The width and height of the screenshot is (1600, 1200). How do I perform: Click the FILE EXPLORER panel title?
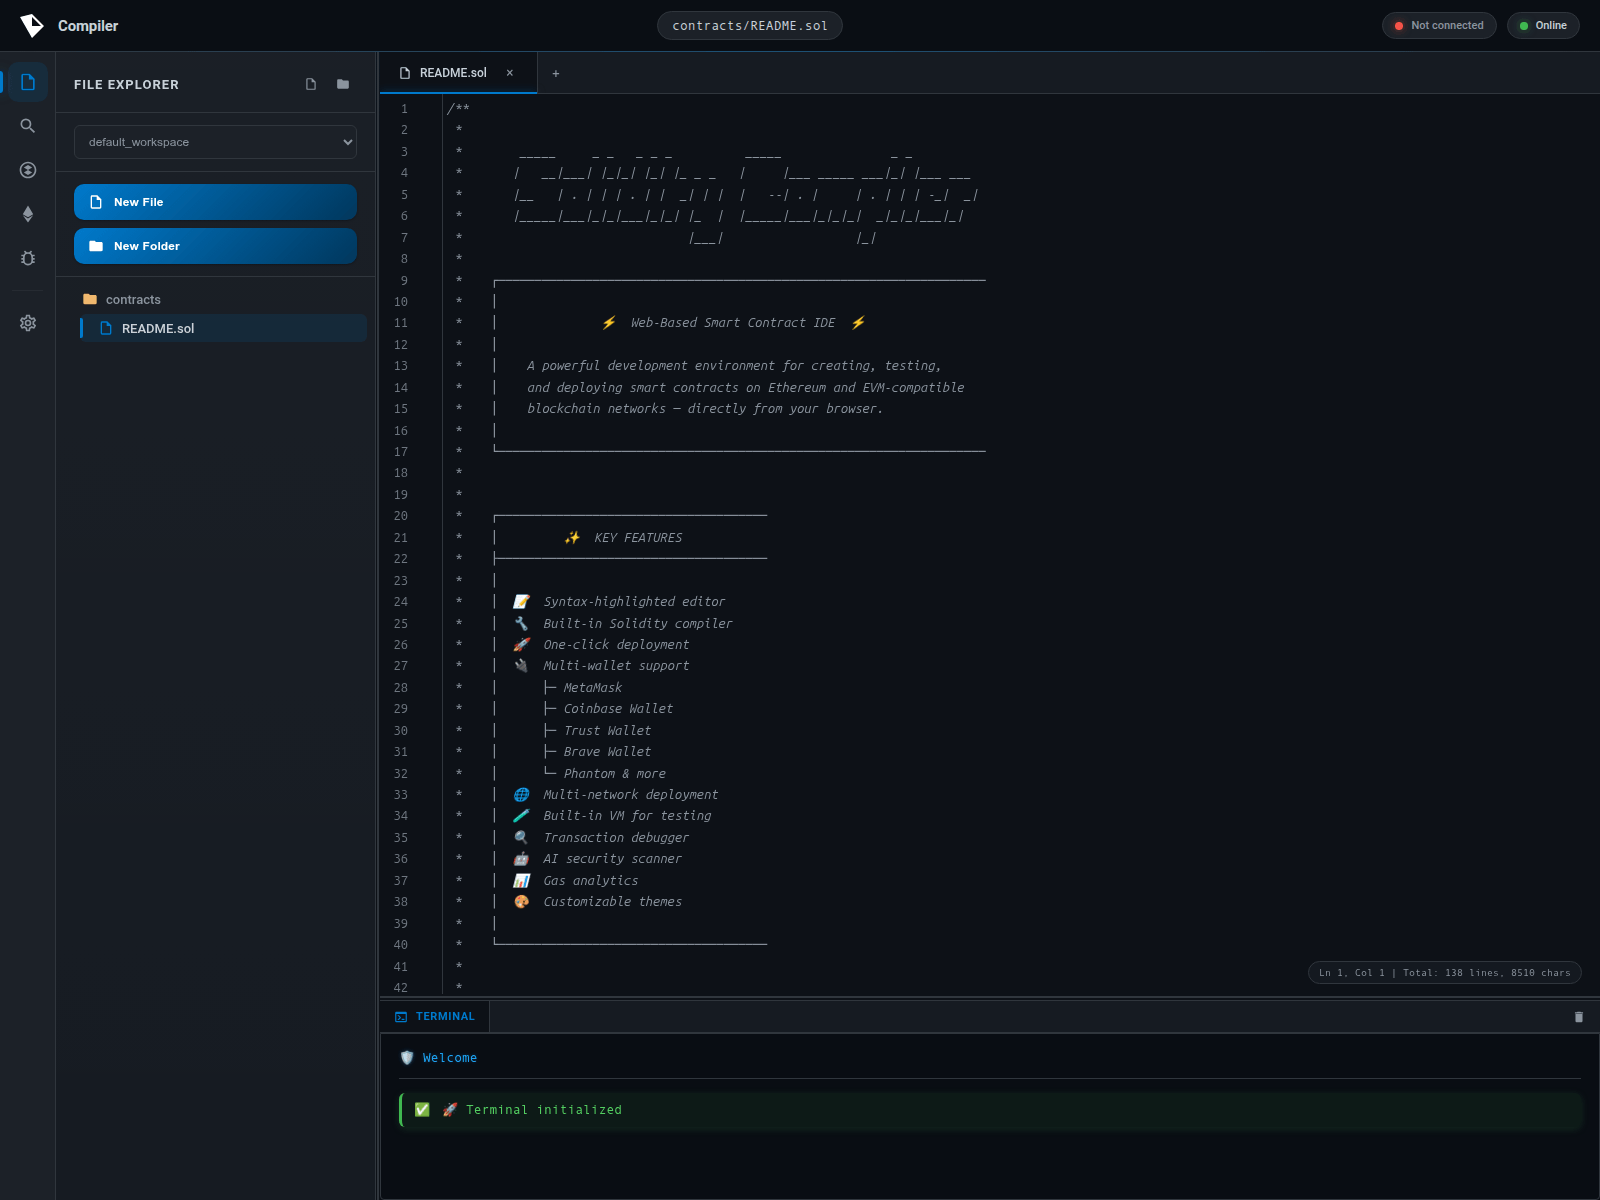[126, 85]
